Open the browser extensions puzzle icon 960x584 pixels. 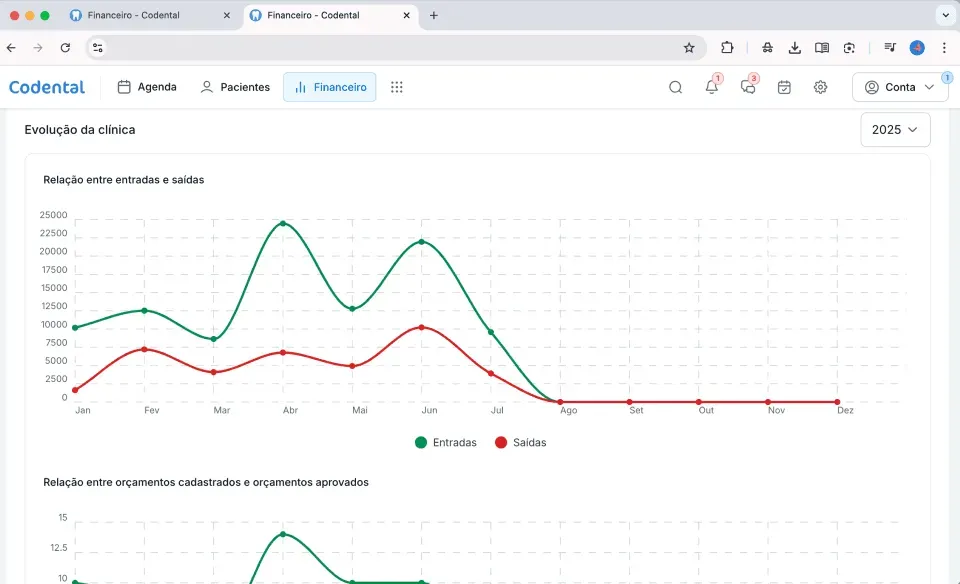click(727, 48)
